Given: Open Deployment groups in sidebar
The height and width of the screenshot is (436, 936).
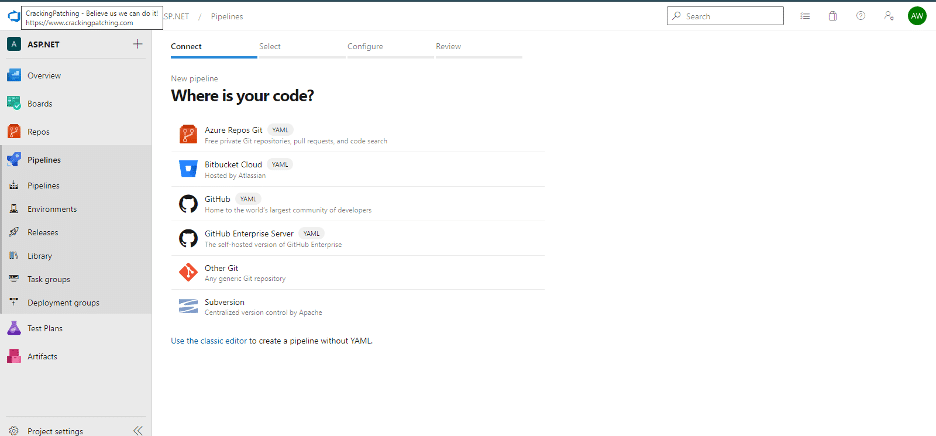Looking at the screenshot, I should pos(63,302).
